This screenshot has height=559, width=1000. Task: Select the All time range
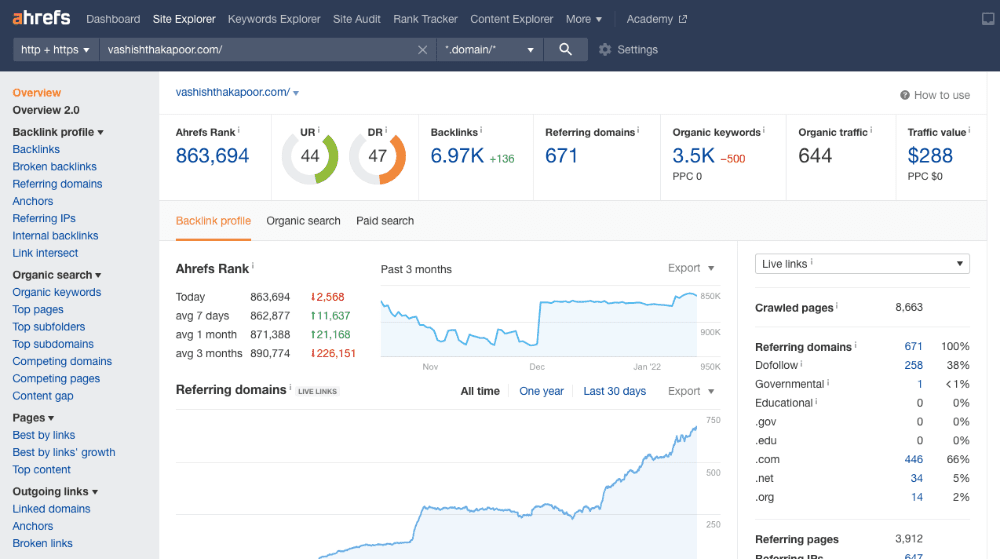(x=480, y=391)
